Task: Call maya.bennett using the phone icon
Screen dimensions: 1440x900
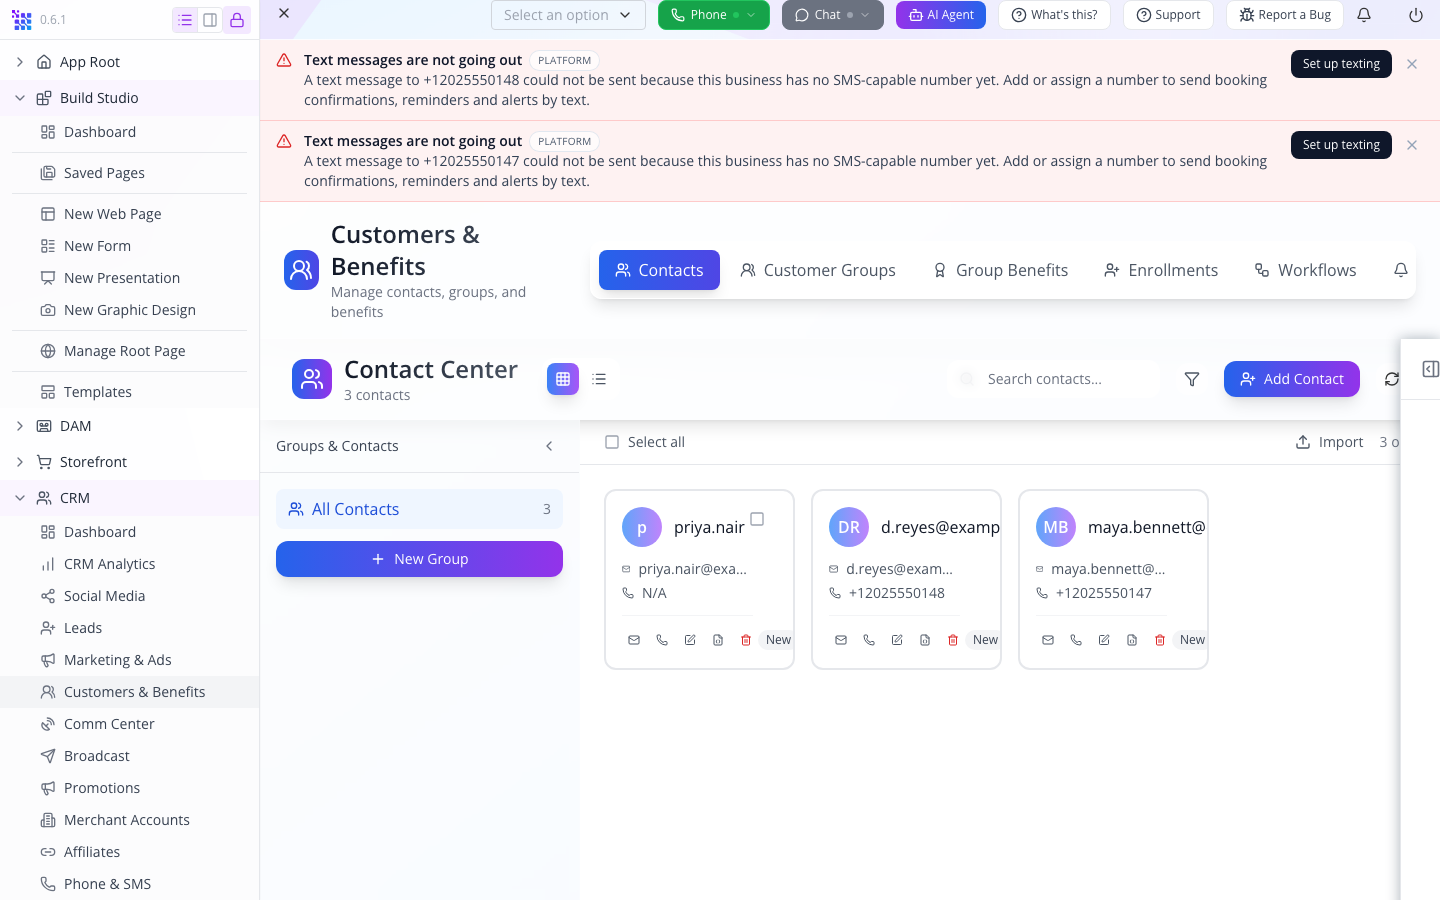Action: click(x=1076, y=640)
